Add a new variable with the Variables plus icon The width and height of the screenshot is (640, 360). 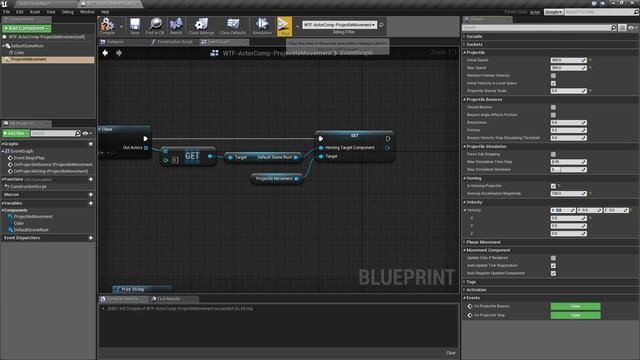tap(91, 203)
